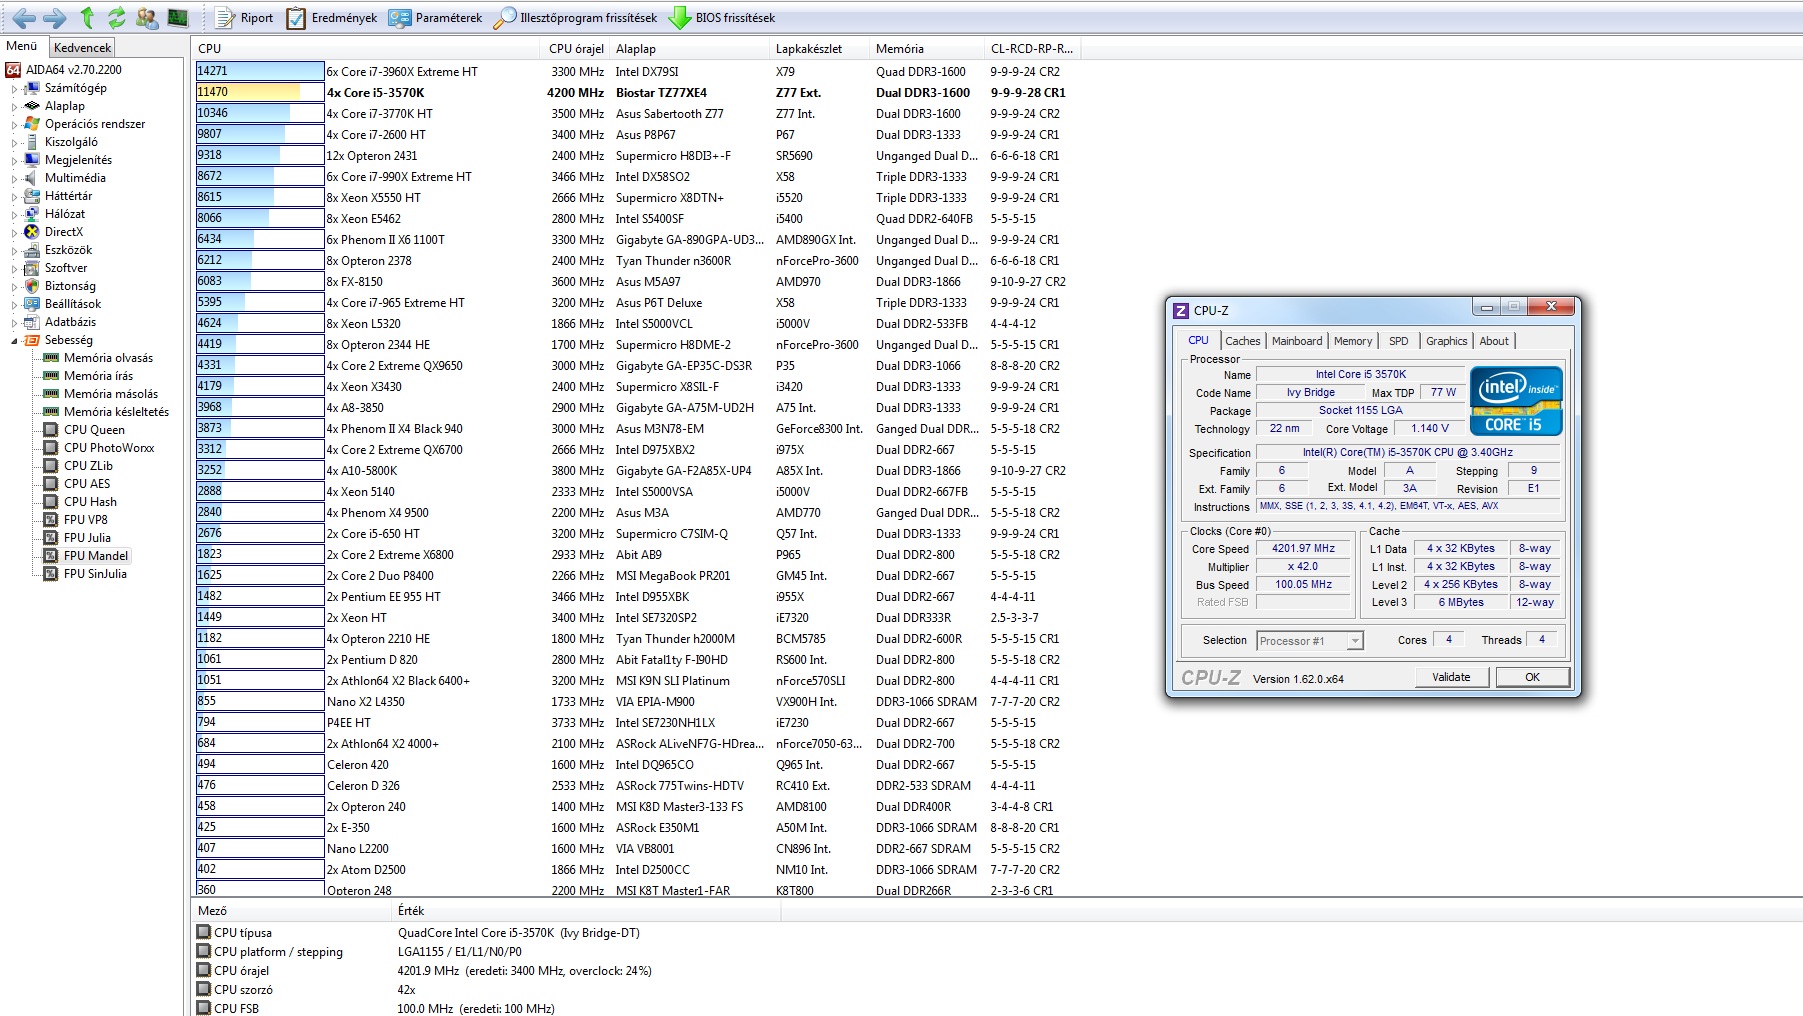
Task: Open the Riport toolbar item
Action: point(244,18)
